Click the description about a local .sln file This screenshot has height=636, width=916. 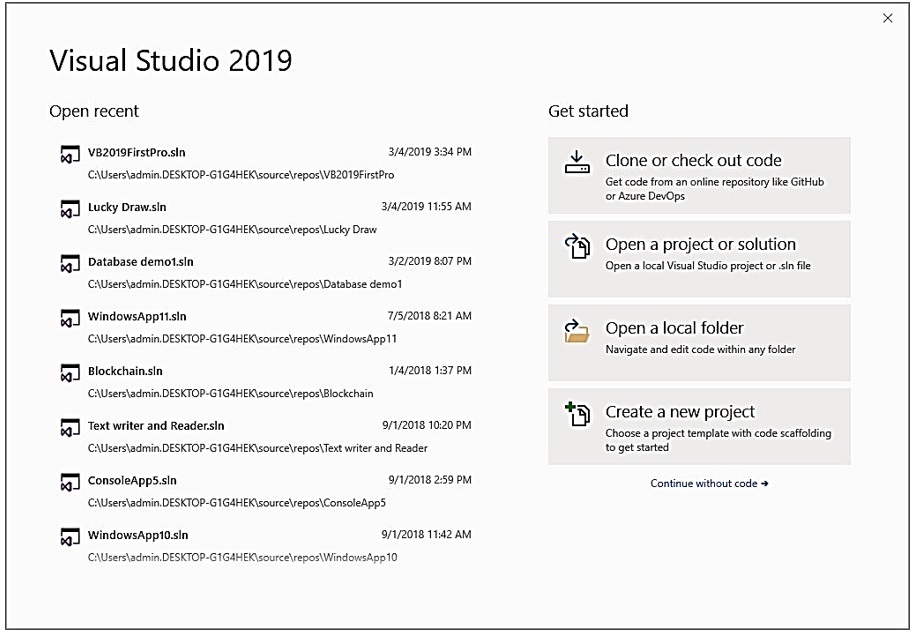[x=708, y=266]
